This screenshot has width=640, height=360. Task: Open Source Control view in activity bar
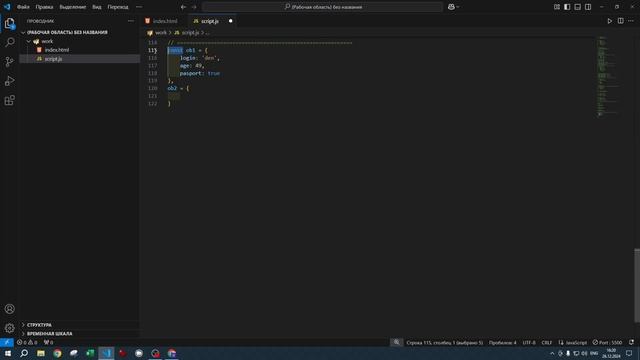coord(9,62)
